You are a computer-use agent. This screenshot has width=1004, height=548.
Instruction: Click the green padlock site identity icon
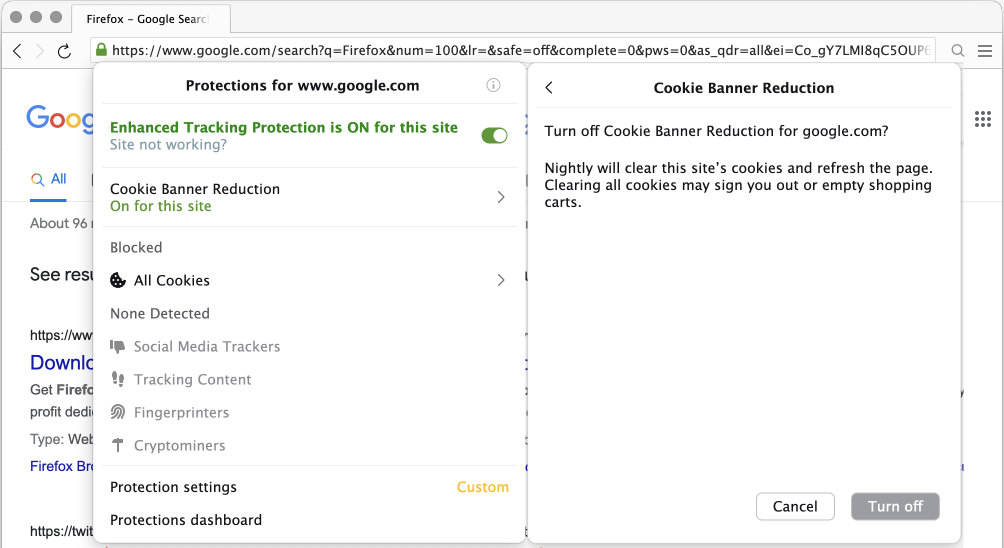point(100,51)
